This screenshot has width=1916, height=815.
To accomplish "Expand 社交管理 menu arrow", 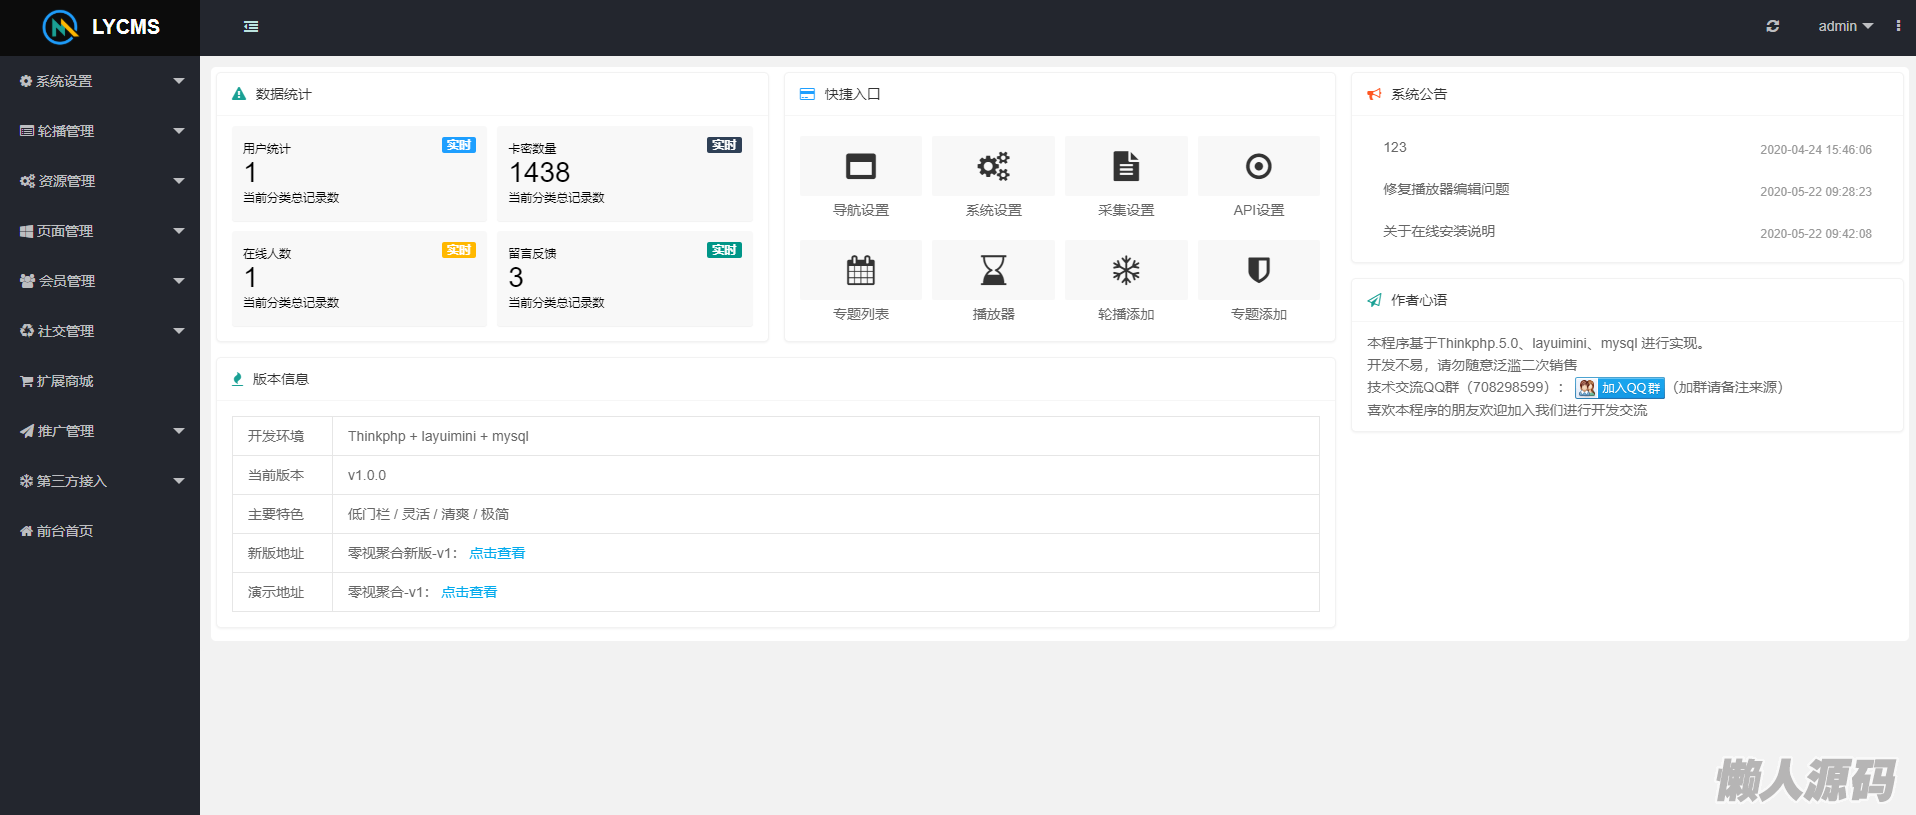I will click(179, 331).
